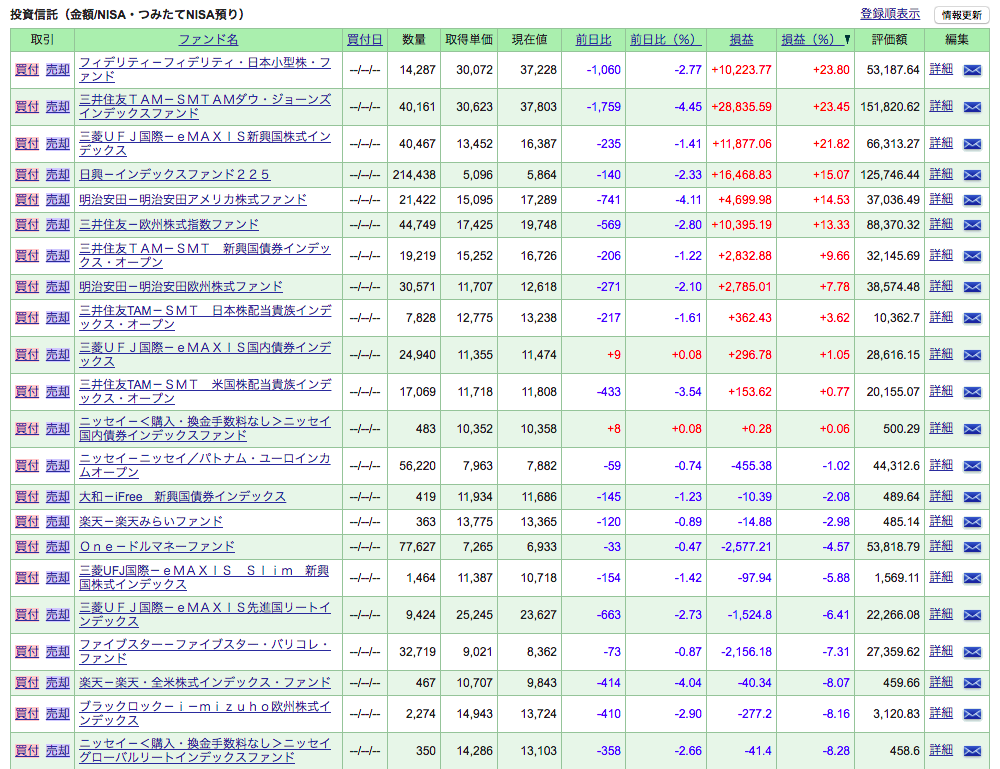Click 売却 for フィデリティ・日本小型株ファンド
This screenshot has width=1000, height=769.
pyautogui.click(x=57, y=70)
